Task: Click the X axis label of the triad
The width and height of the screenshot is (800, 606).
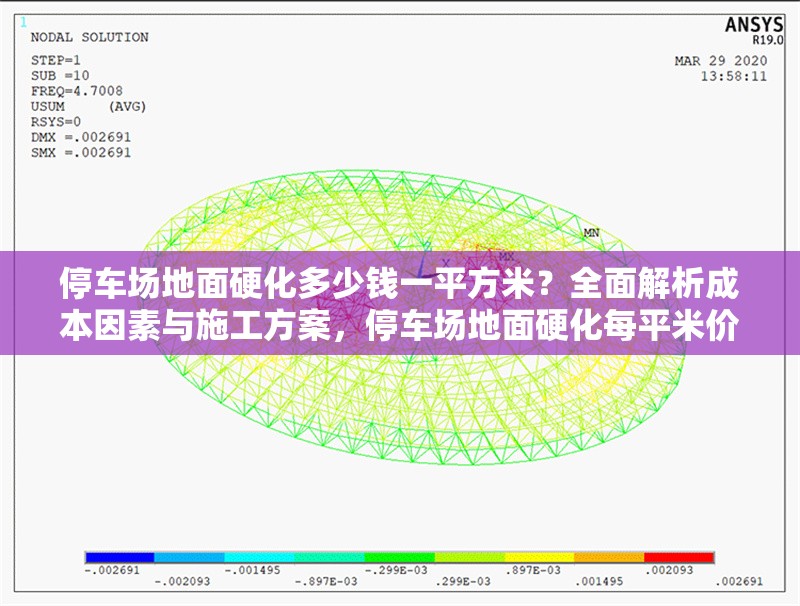Action: tap(446, 263)
